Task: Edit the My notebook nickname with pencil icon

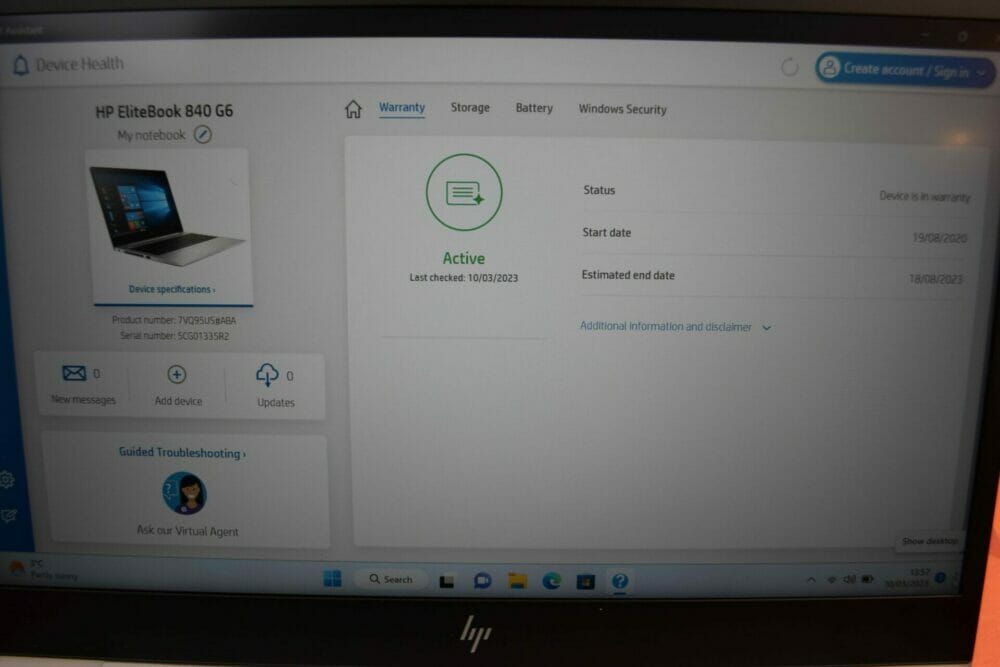Action: (x=203, y=135)
